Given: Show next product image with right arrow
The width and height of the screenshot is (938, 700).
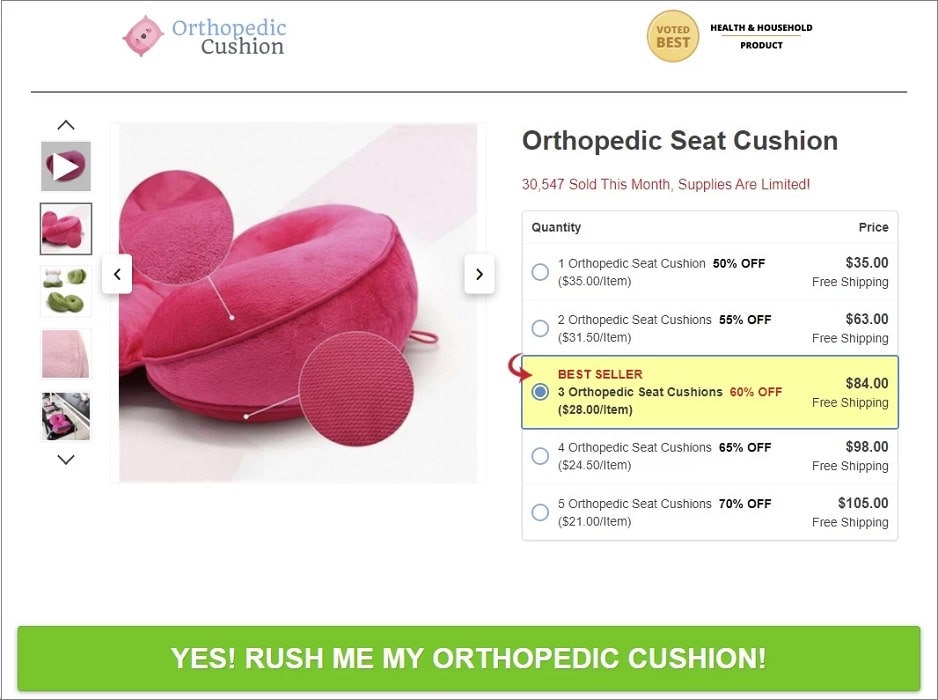Looking at the screenshot, I should tap(479, 273).
